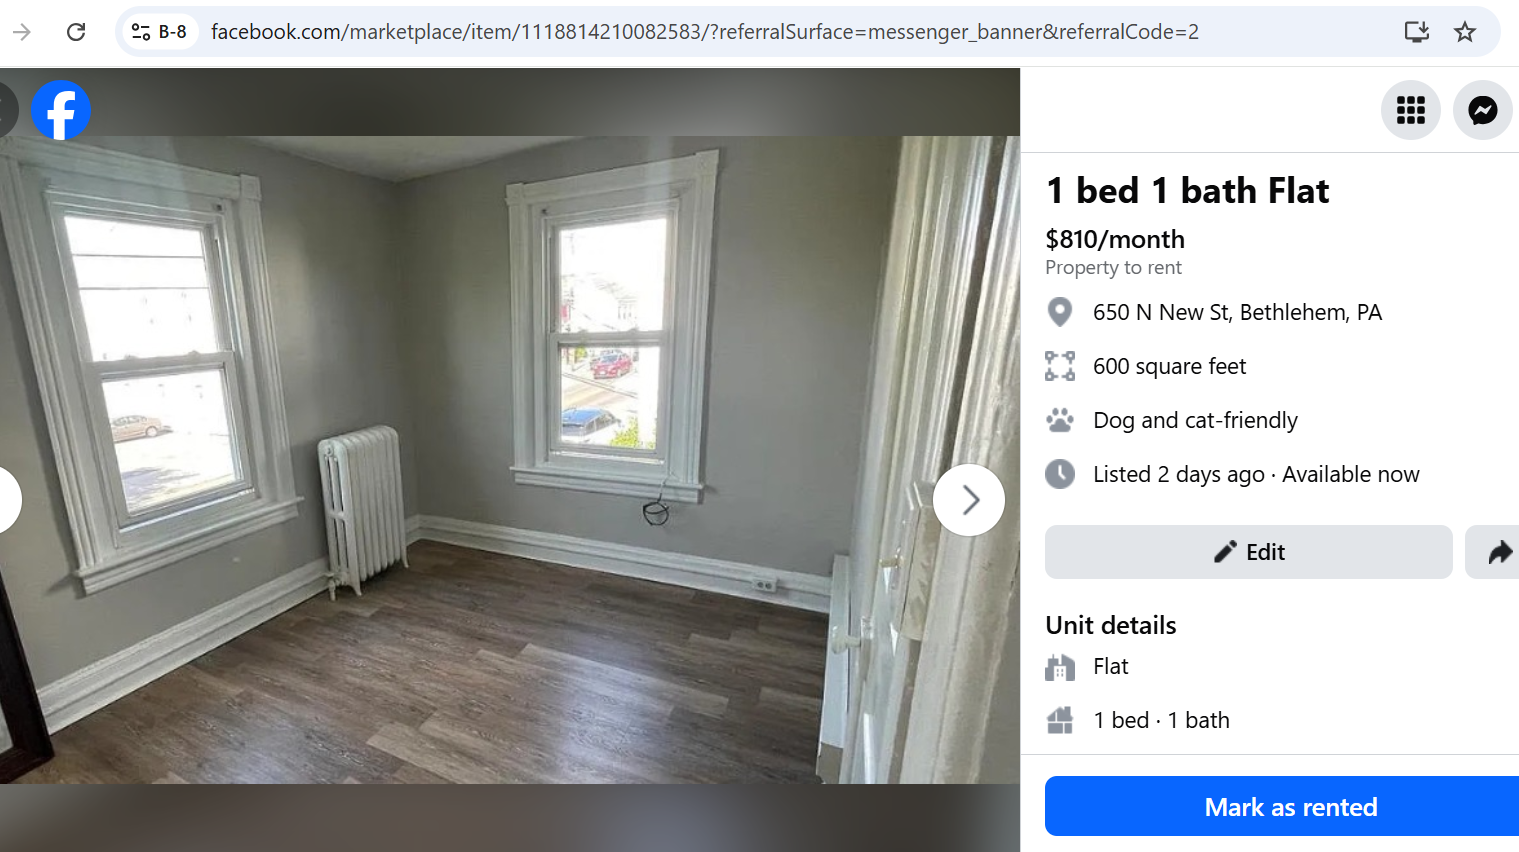
Task: Open the Messenger chat icon
Action: pyautogui.click(x=1482, y=110)
